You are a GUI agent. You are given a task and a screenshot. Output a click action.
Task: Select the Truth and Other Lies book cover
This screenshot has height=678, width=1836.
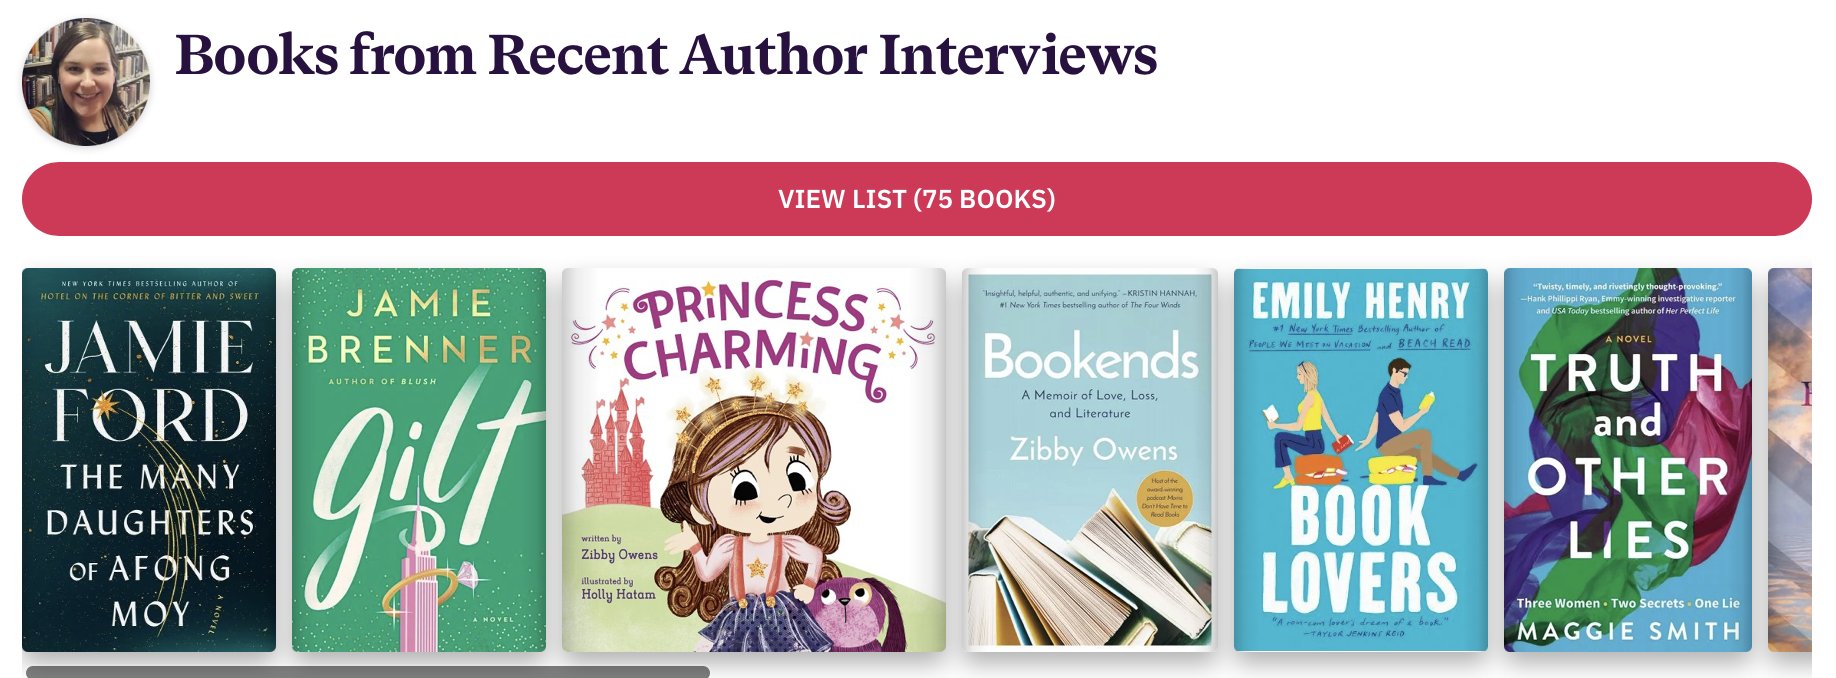(1628, 460)
